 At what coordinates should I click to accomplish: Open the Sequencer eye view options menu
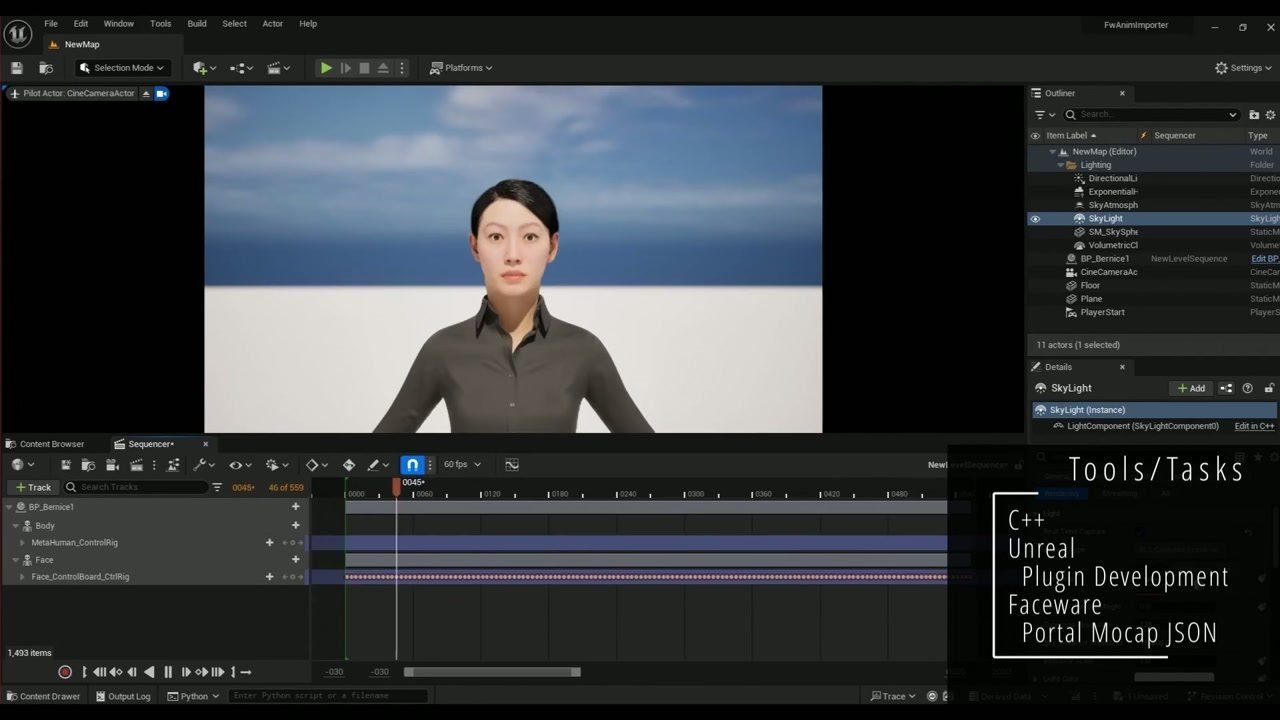pyautogui.click(x=241, y=465)
